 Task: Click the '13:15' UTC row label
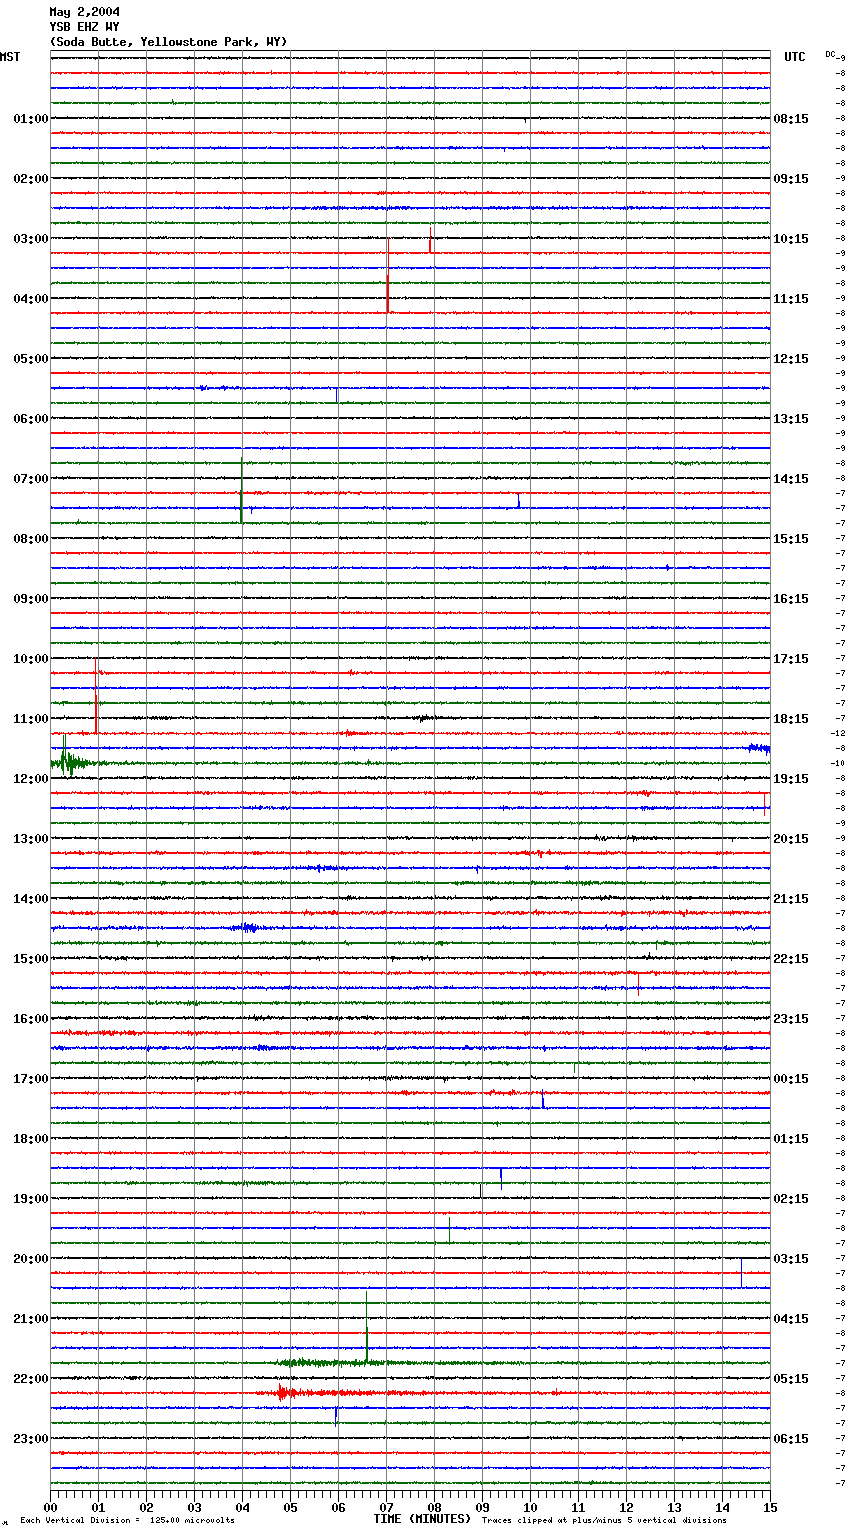(791, 419)
